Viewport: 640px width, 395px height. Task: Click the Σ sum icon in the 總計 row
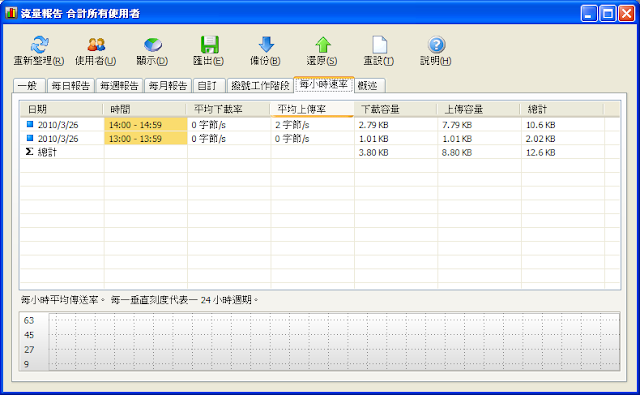coord(29,152)
